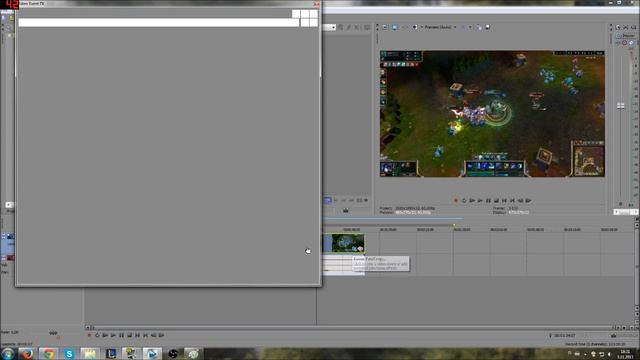Screen dimensions: 640x360
Task: Click Play From Start in the timeline transport
Action: pyautogui.click(x=105, y=335)
